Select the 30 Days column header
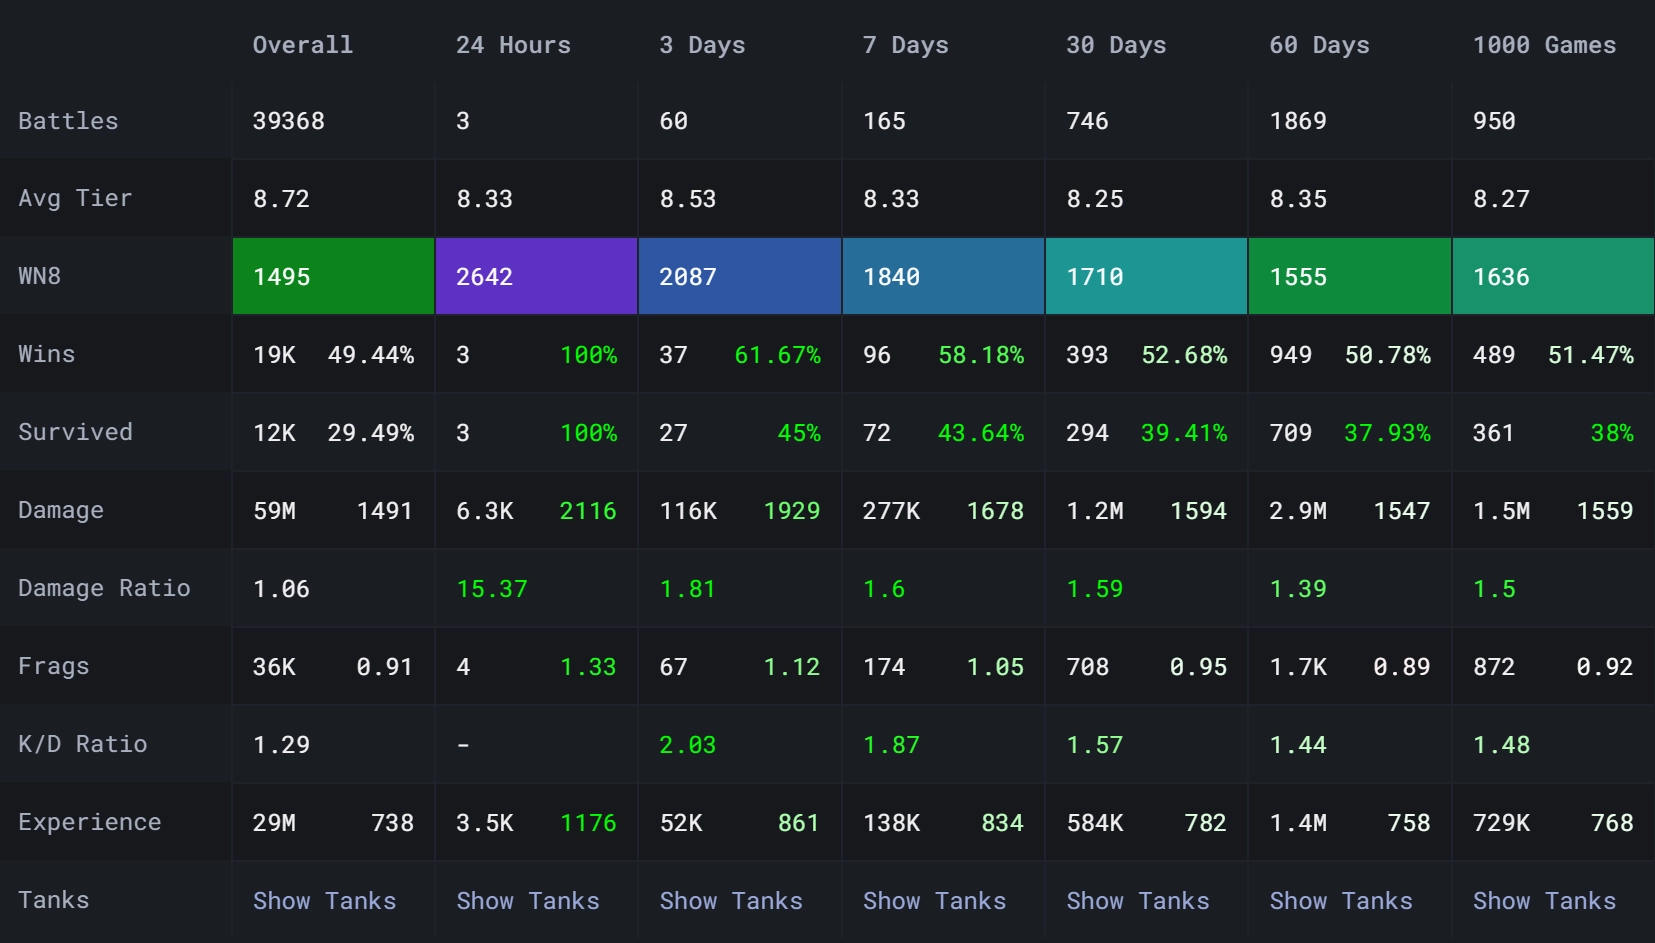This screenshot has height=943, width=1655. pos(1116,45)
